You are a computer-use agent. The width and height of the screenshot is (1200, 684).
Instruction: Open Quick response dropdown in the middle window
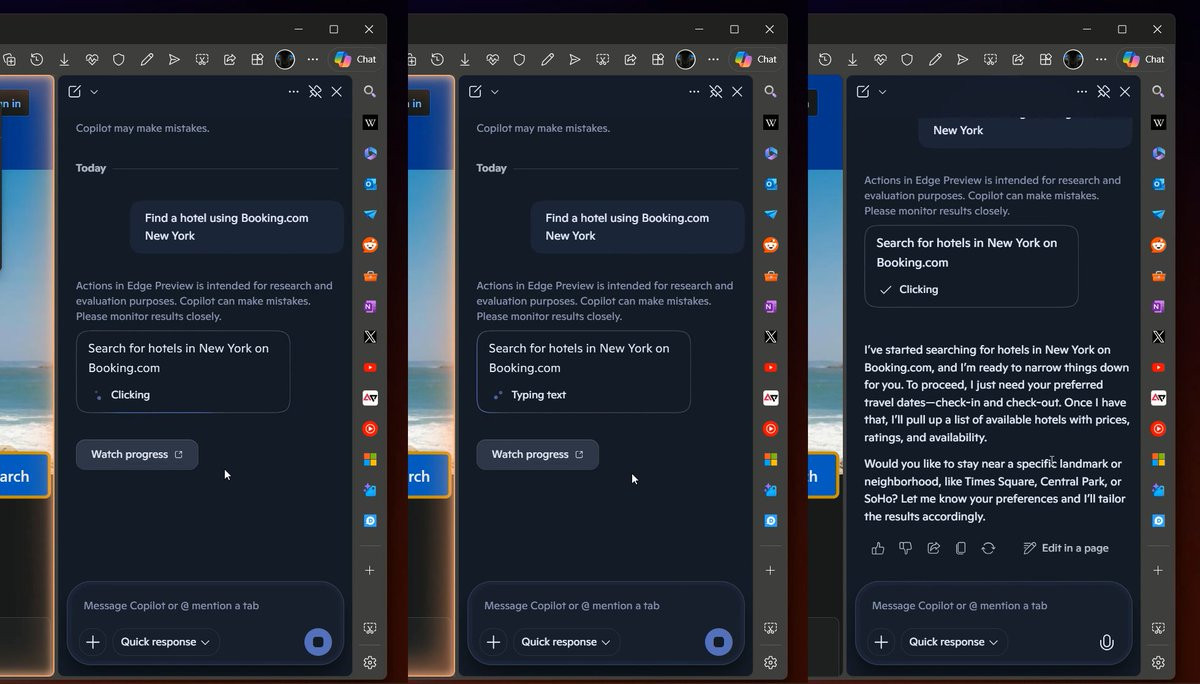pyautogui.click(x=566, y=642)
